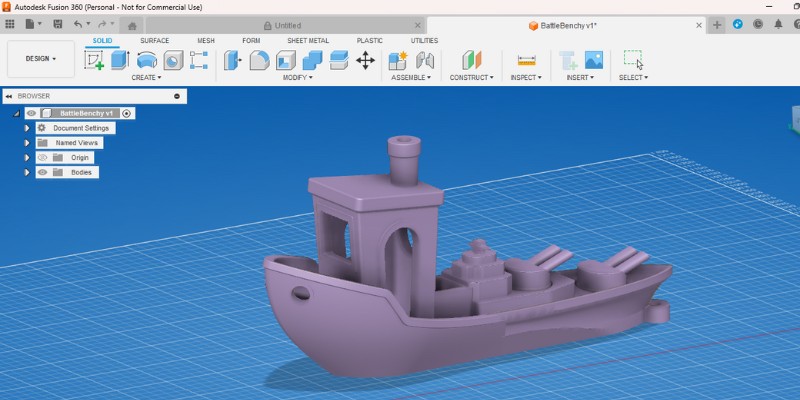Go to the Home tab icon

pyautogui.click(x=132, y=26)
